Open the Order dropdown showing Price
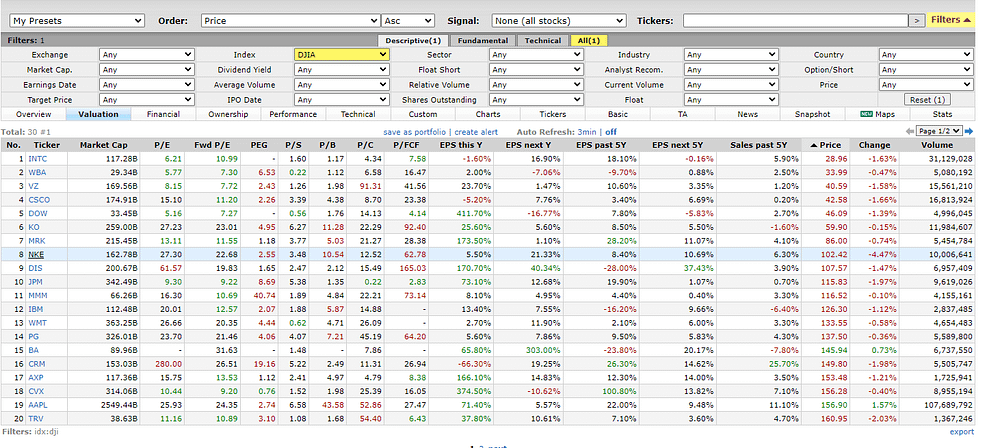The image size is (1000, 448). click(291, 21)
